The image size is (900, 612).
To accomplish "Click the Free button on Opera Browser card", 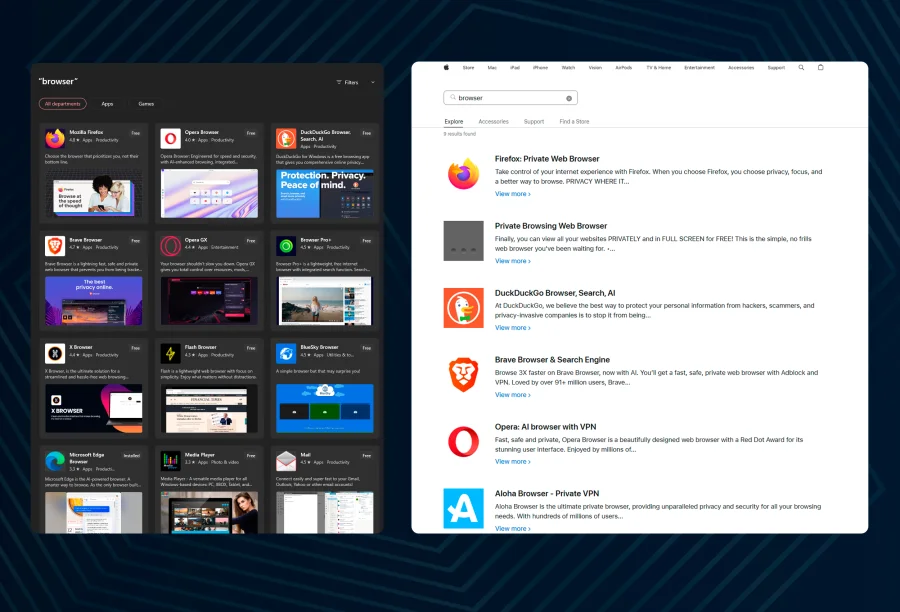I will click(x=251, y=132).
